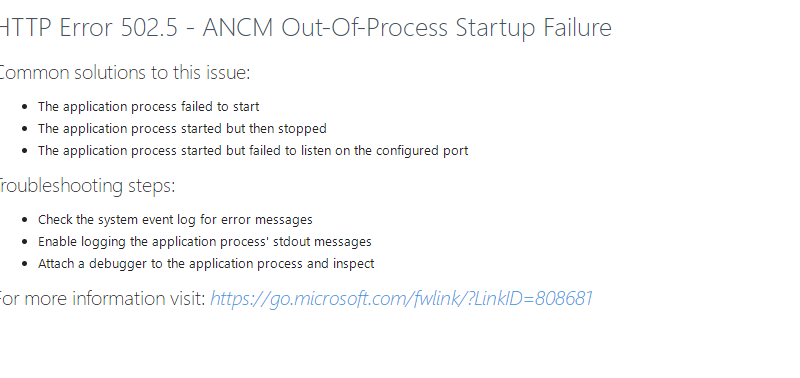800x378 pixels.
Task: Click the 'Common solutions to this issue' heading
Action: tap(124, 73)
